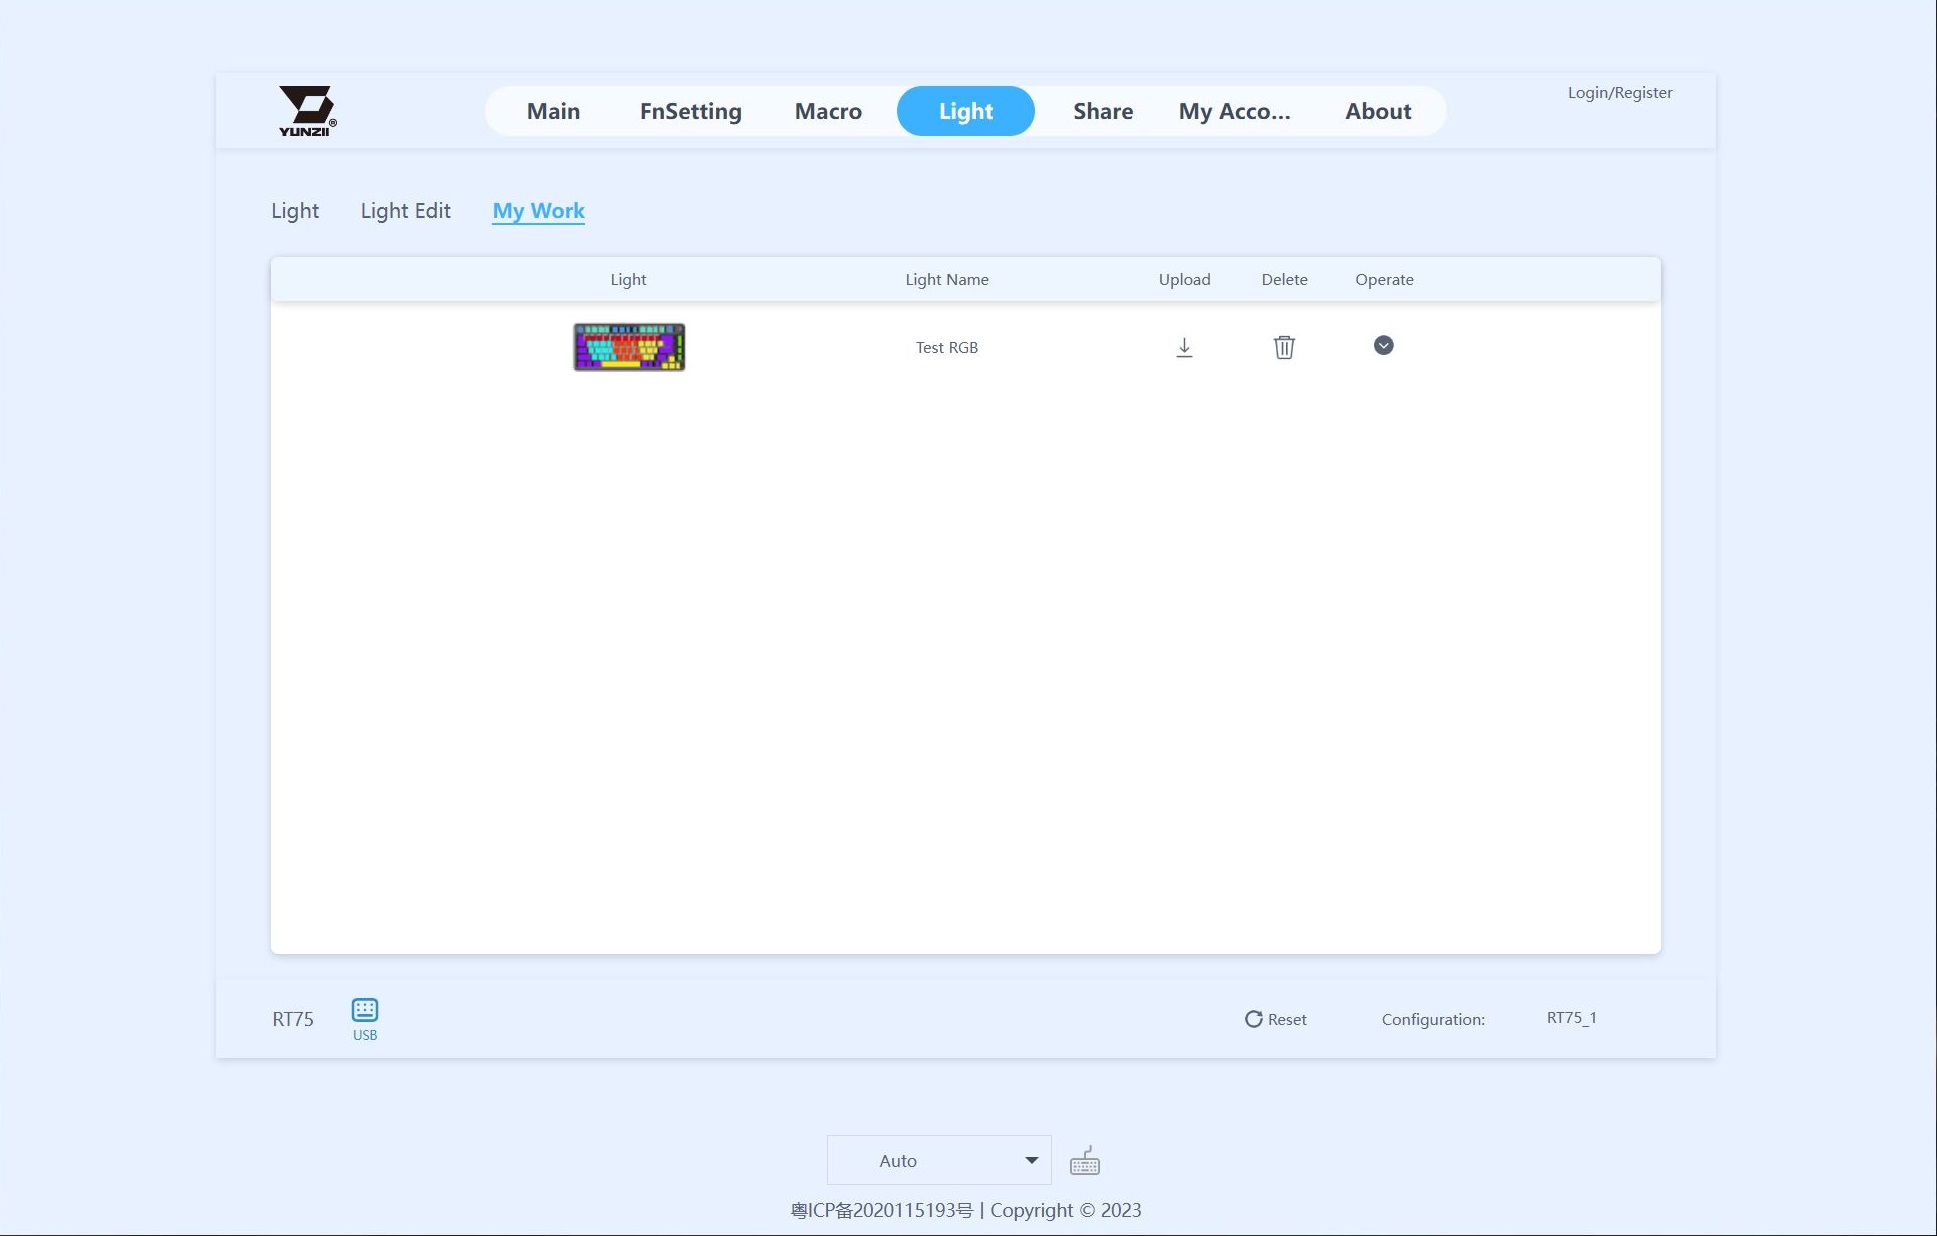Go to the Macro tab
Screen dimensions: 1937x1236
click(828, 111)
